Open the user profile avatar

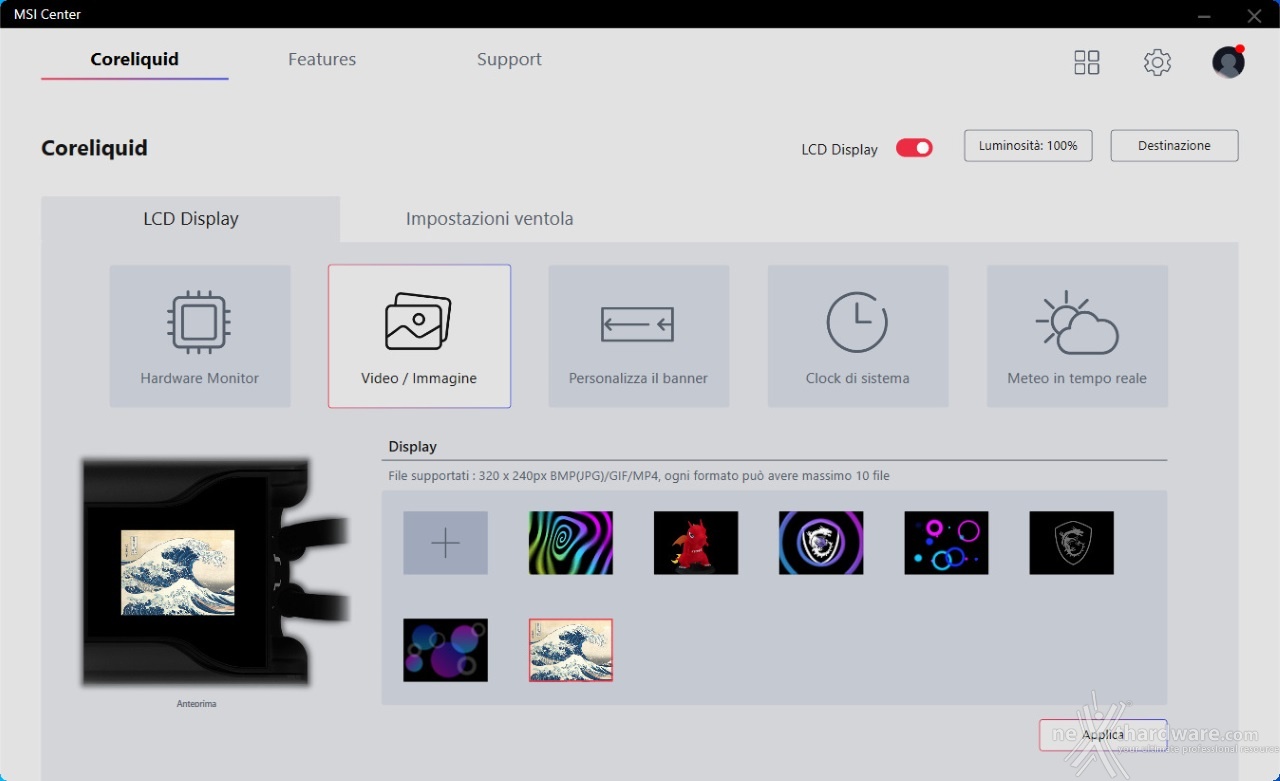coord(1228,62)
